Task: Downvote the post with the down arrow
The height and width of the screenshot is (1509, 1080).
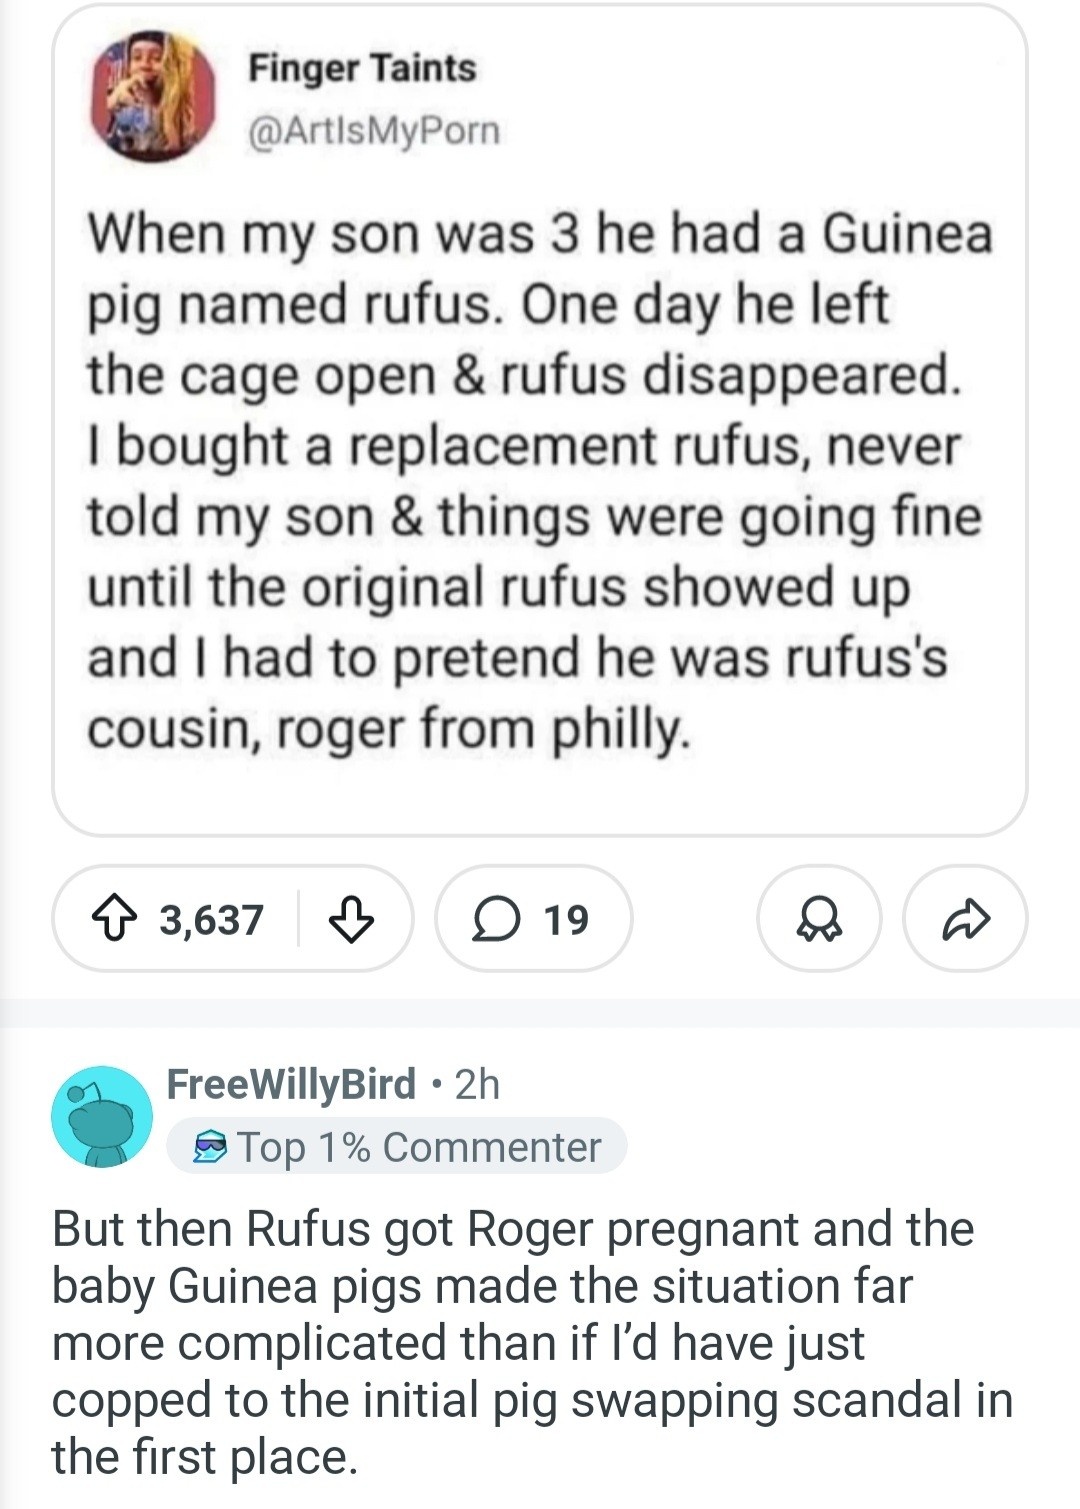Action: (x=351, y=919)
